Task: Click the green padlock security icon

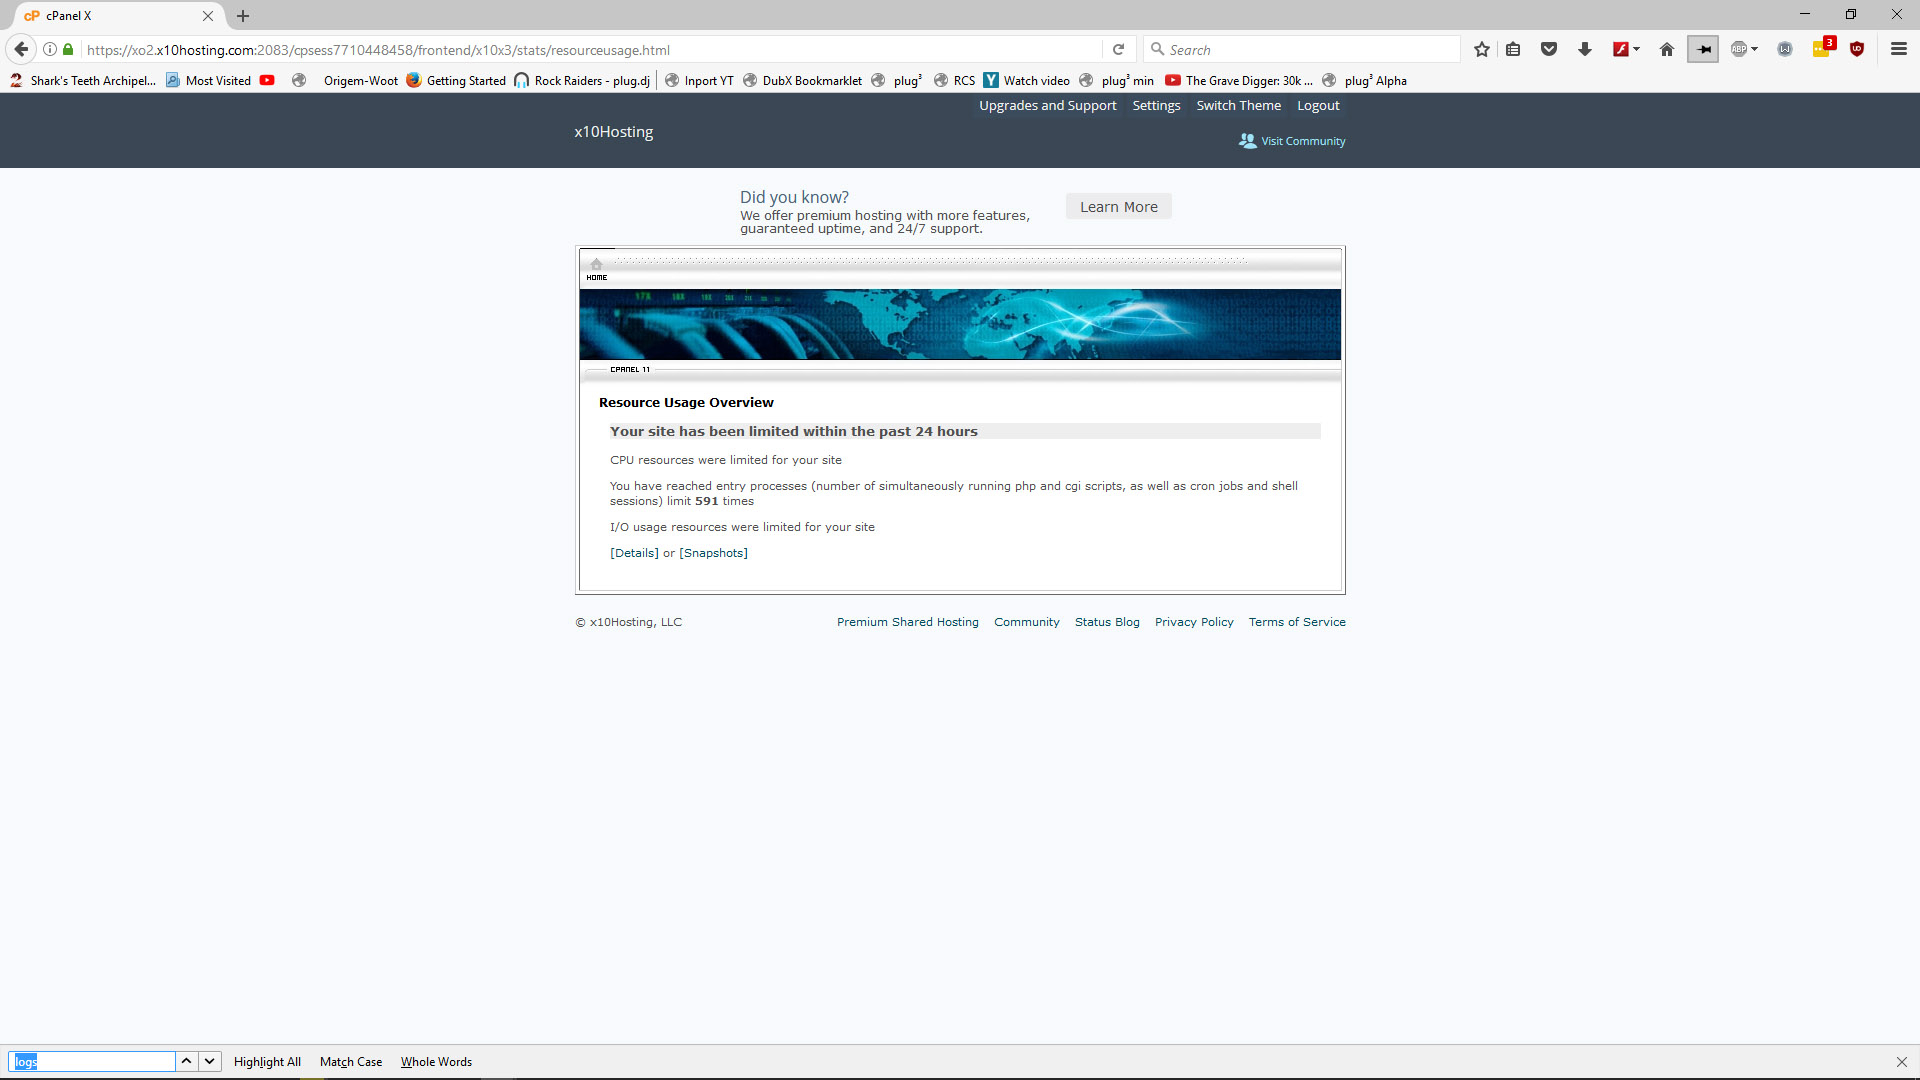Action: (x=68, y=49)
